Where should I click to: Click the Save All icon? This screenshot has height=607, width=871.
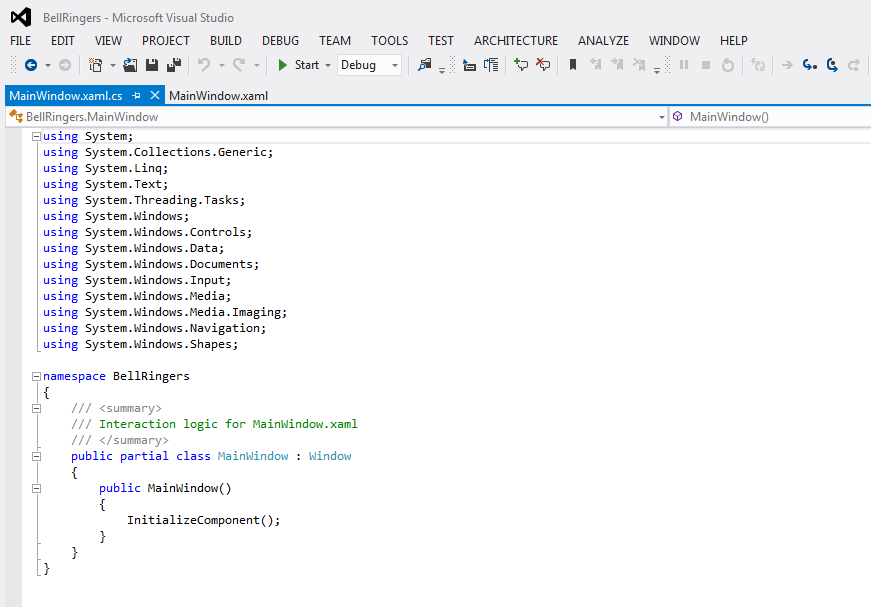(174, 65)
